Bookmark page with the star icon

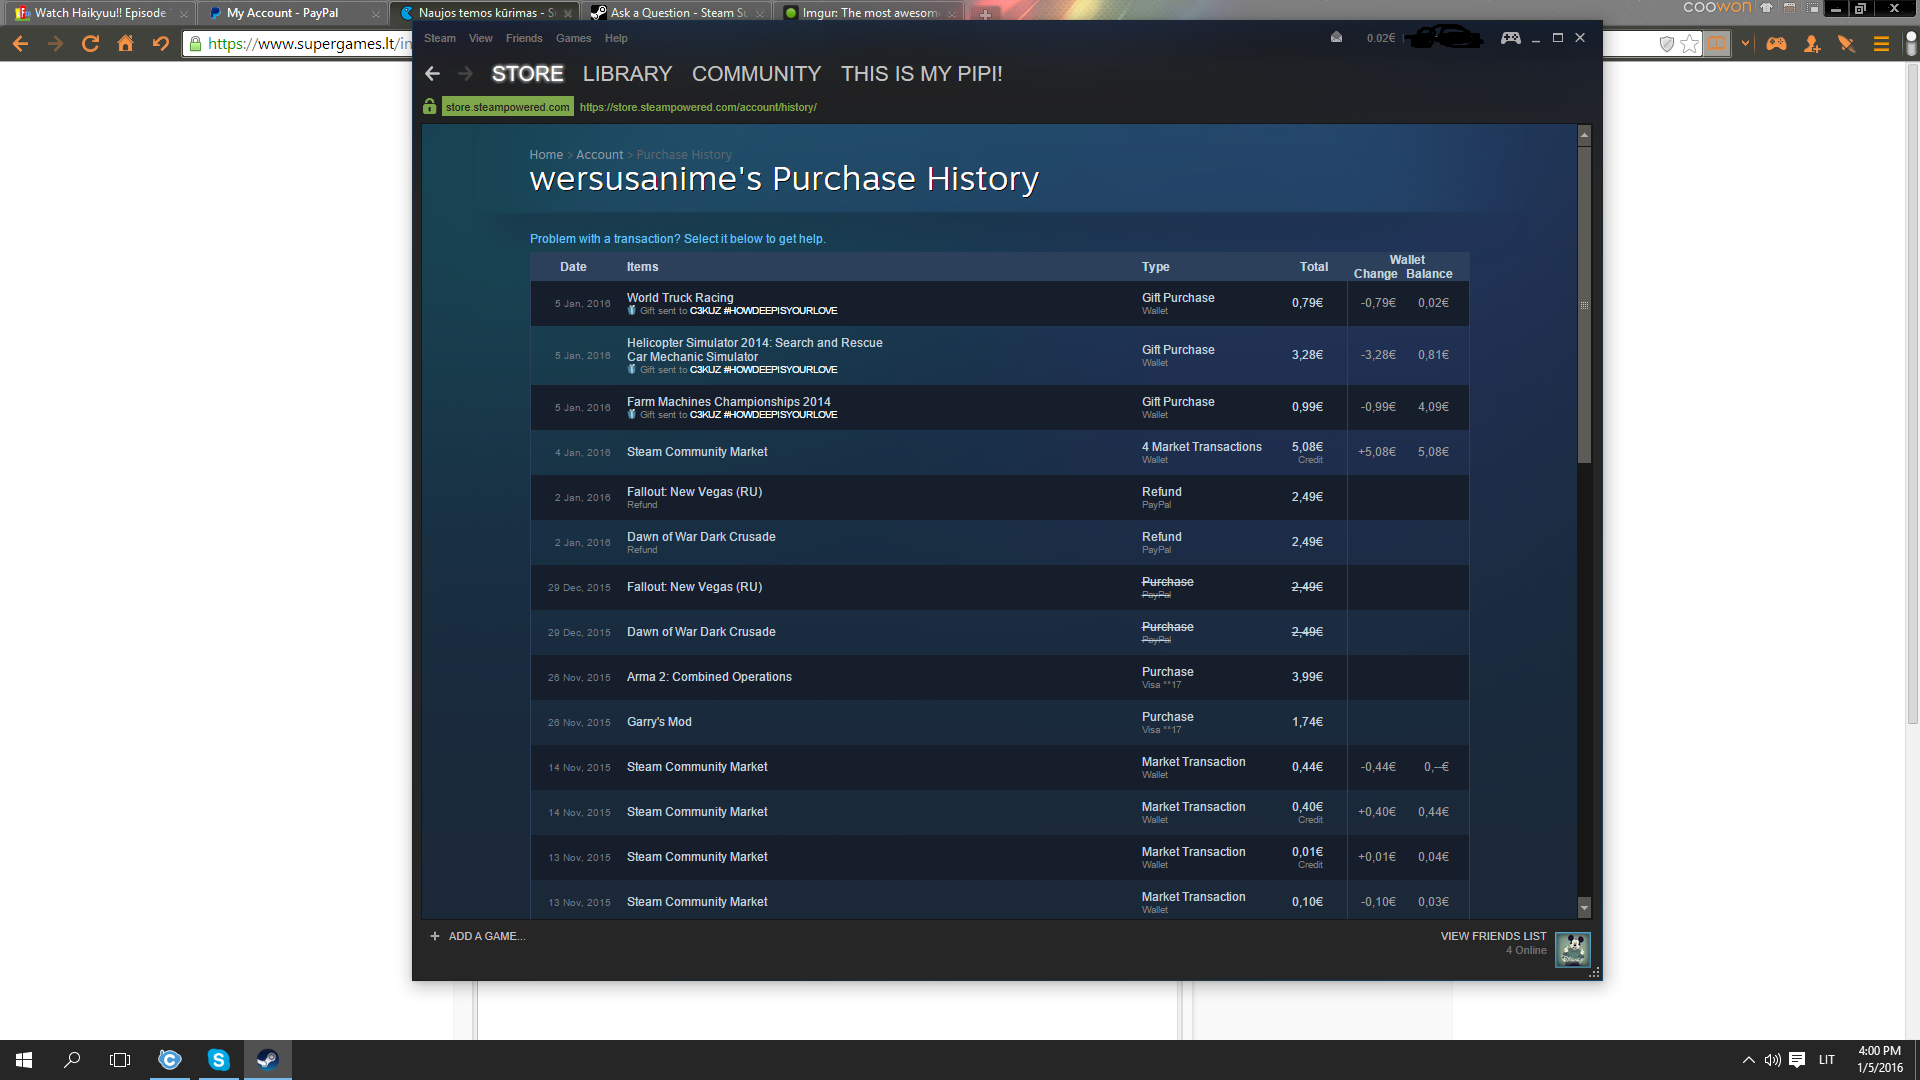click(x=1689, y=44)
